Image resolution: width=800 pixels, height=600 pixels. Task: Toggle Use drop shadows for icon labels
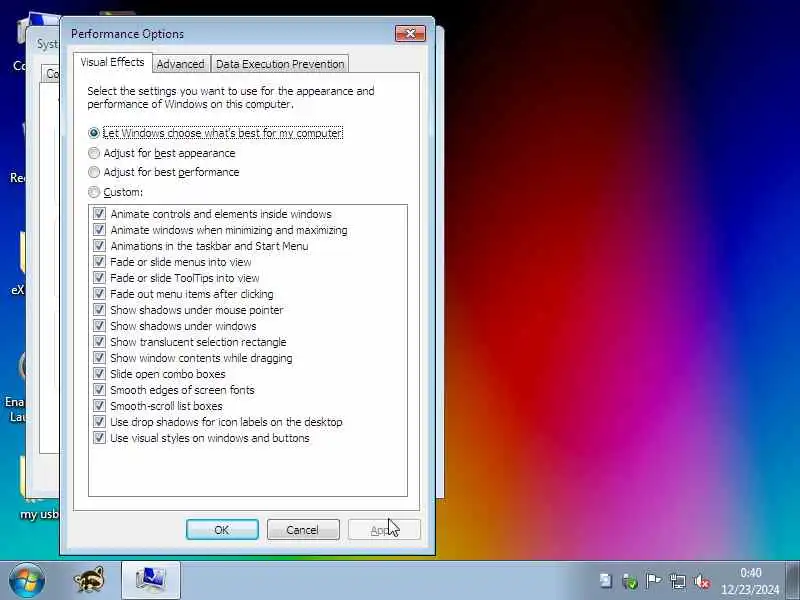99,422
